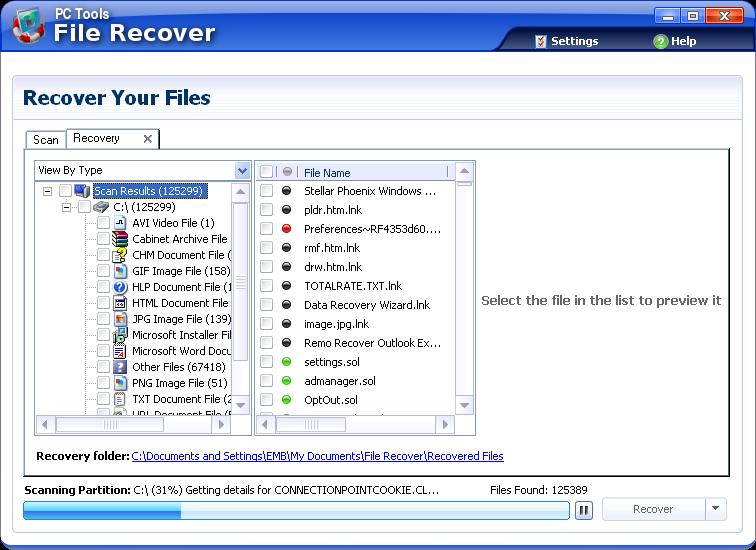Screen dimensions: 756x550
Task: Click the green status dot for admanager.sol
Action: tap(286, 381)
